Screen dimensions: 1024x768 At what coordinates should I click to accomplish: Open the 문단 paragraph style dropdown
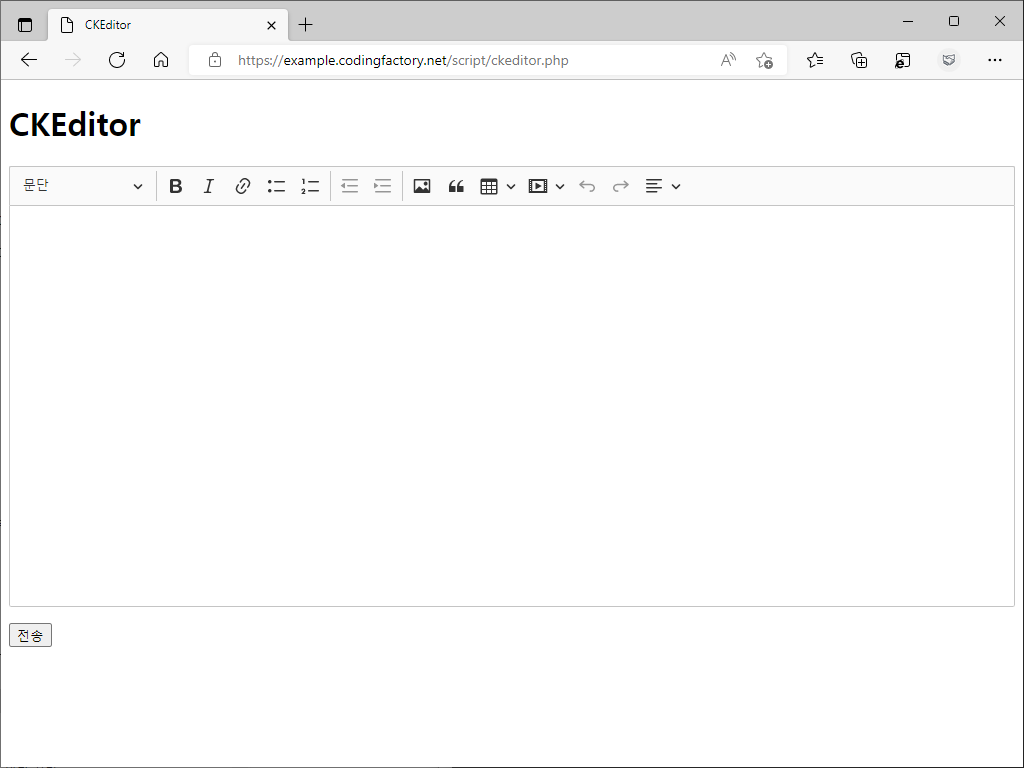coord(82,186)
